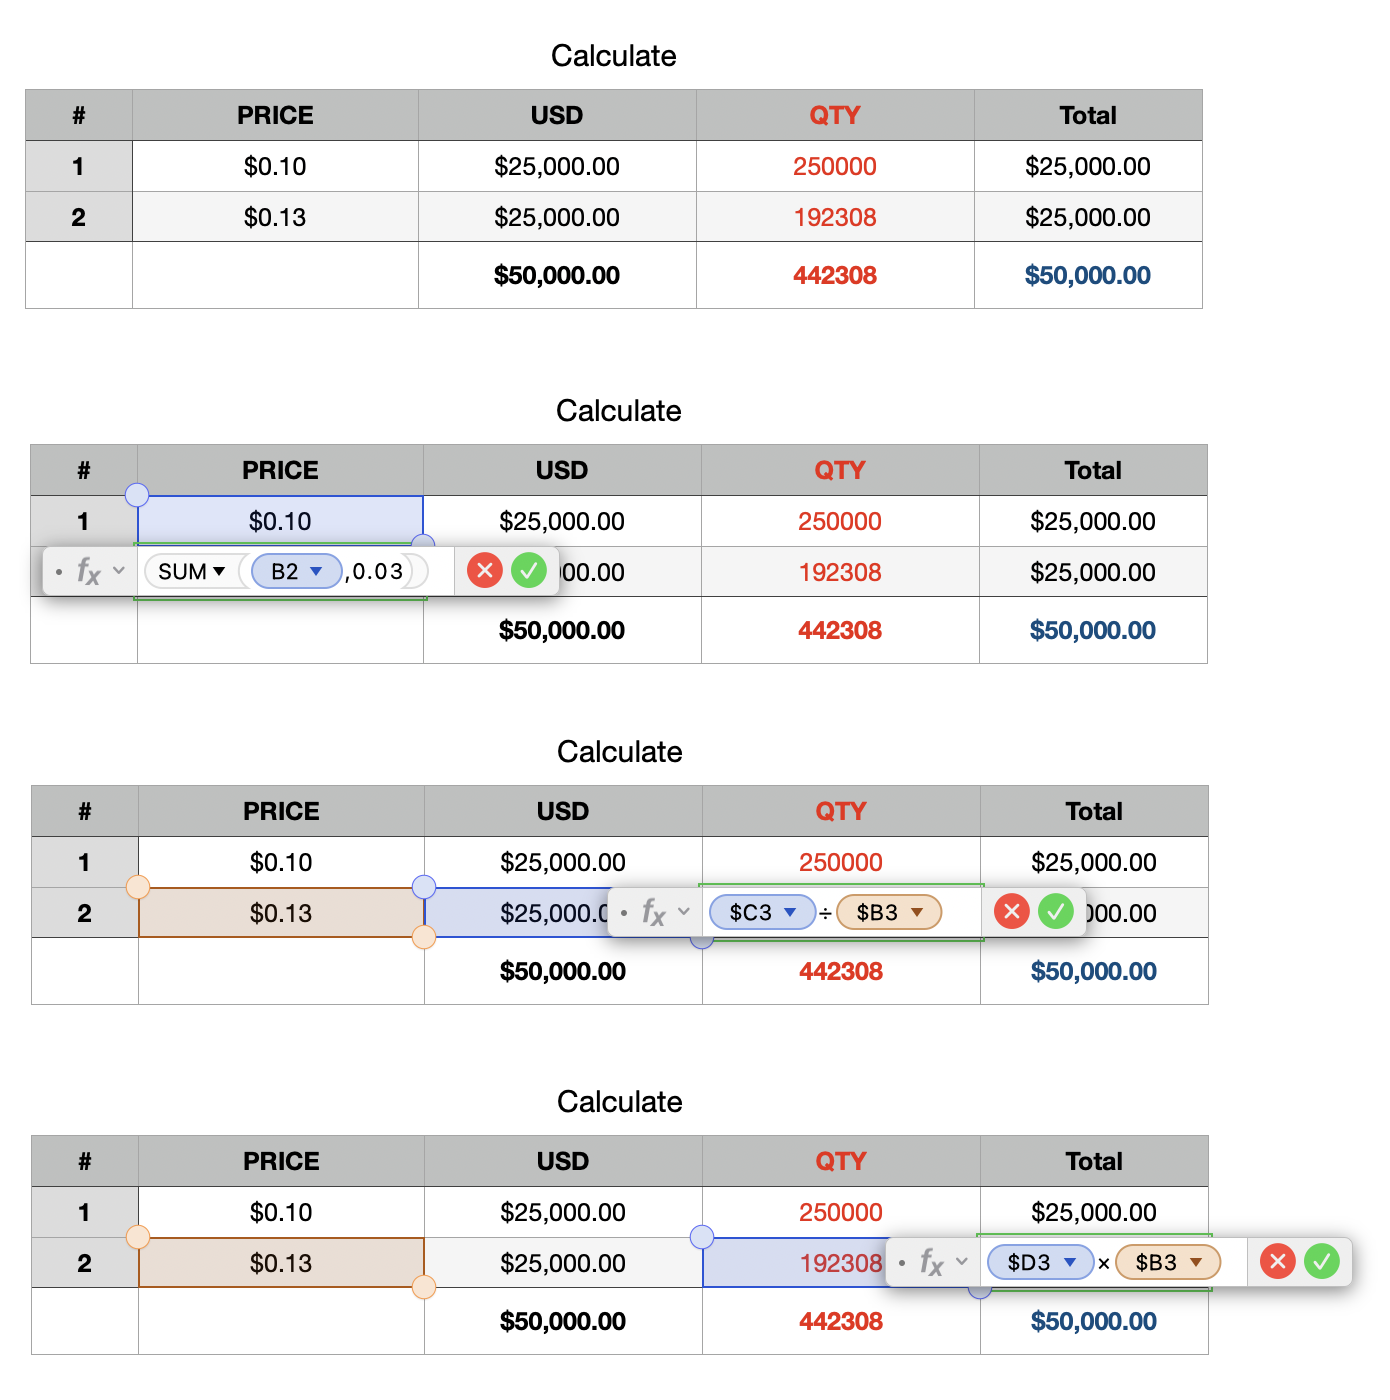This screenshot has width=1390, height=1400.
Task: Open the $B3 token dropdown in division formula
Action: coord(917,912)
